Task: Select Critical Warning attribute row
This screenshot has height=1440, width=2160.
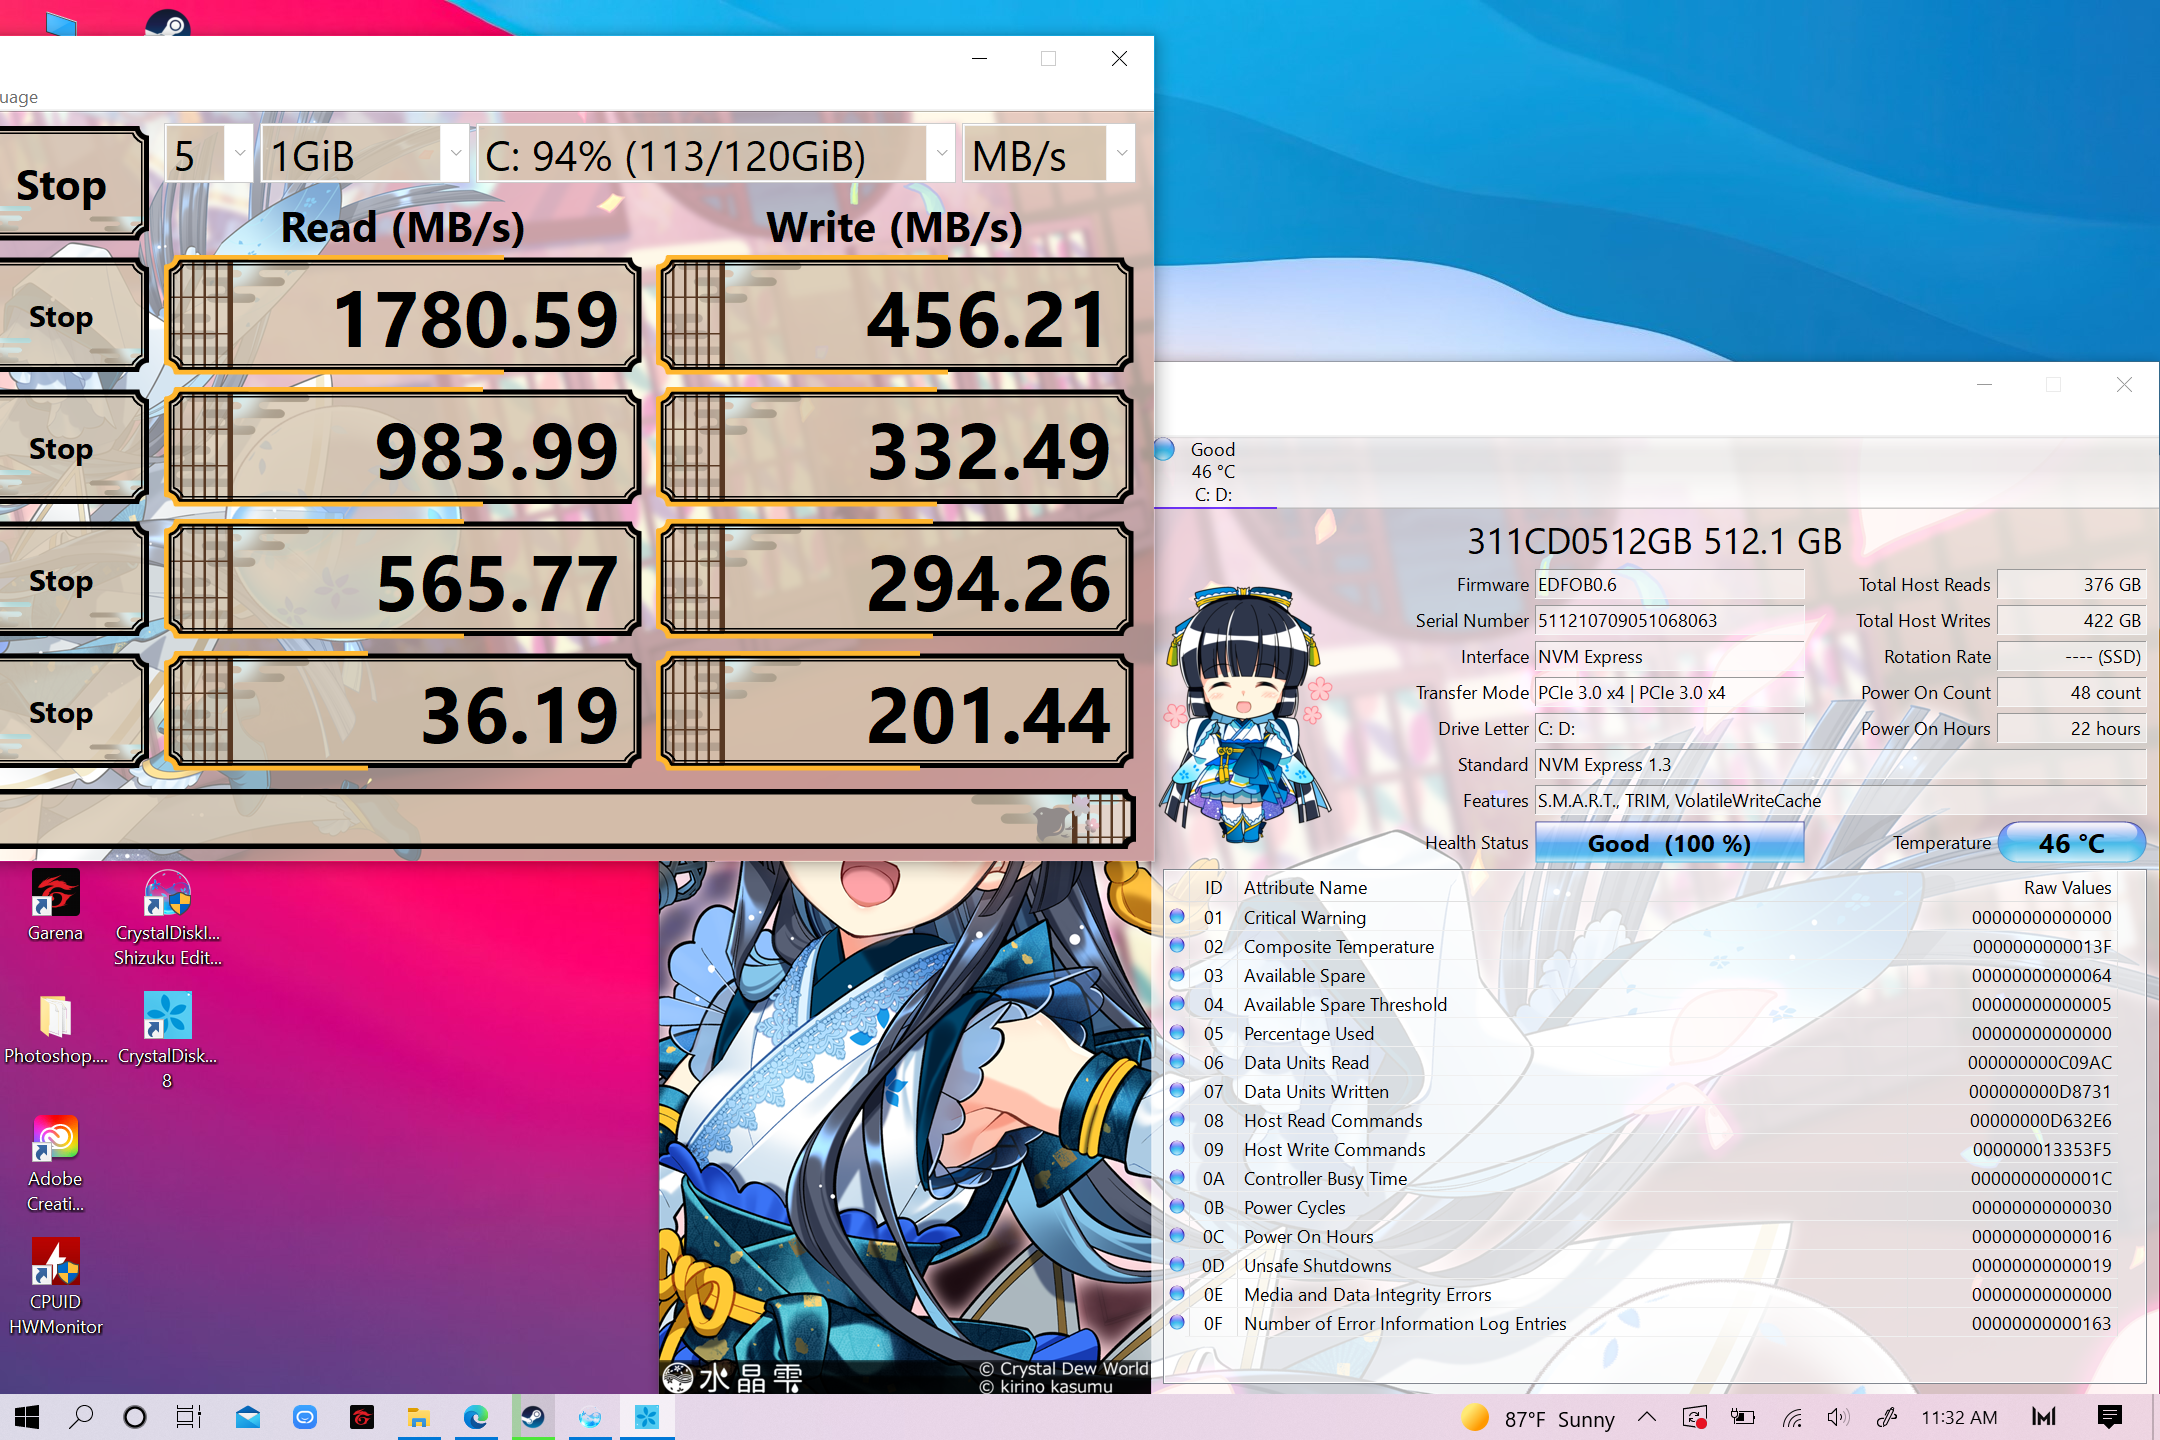Action: coord(1643,917)
